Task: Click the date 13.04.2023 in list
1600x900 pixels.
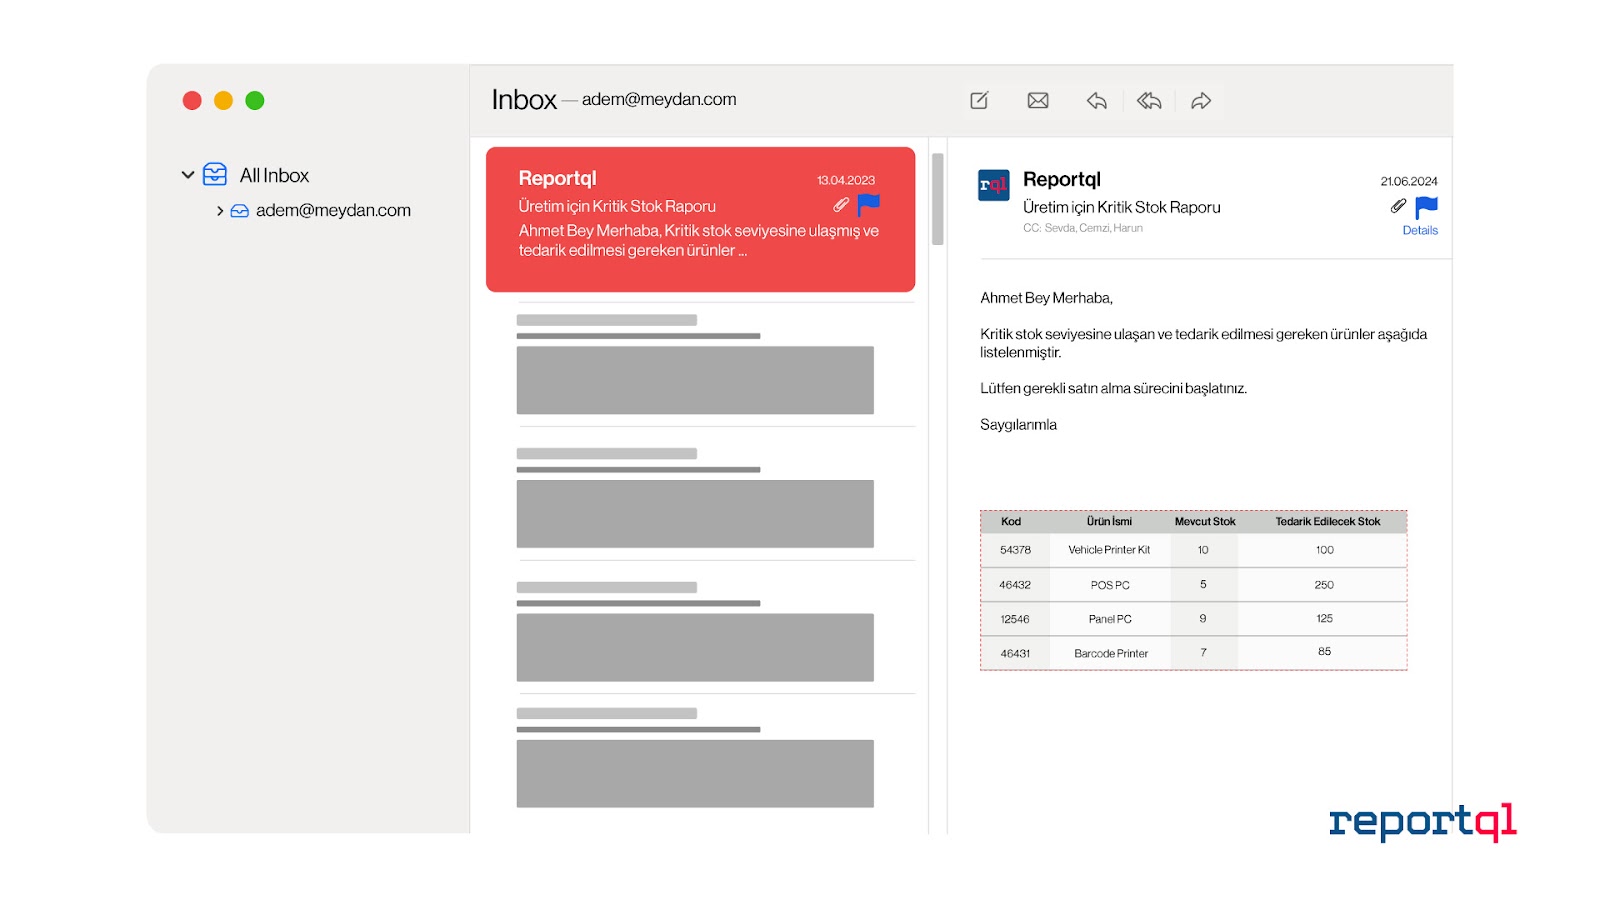Action: tap(846, 180)
